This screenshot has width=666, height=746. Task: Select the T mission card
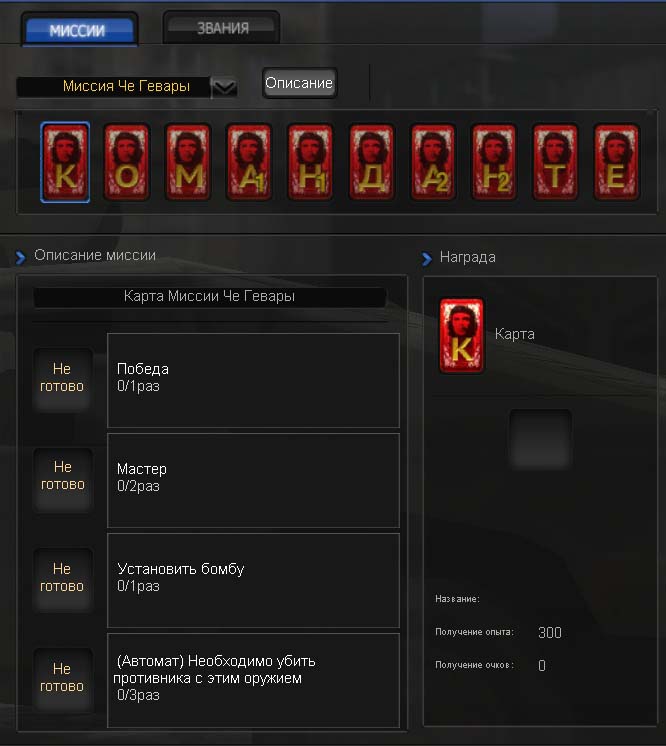(x=555, y=162)
